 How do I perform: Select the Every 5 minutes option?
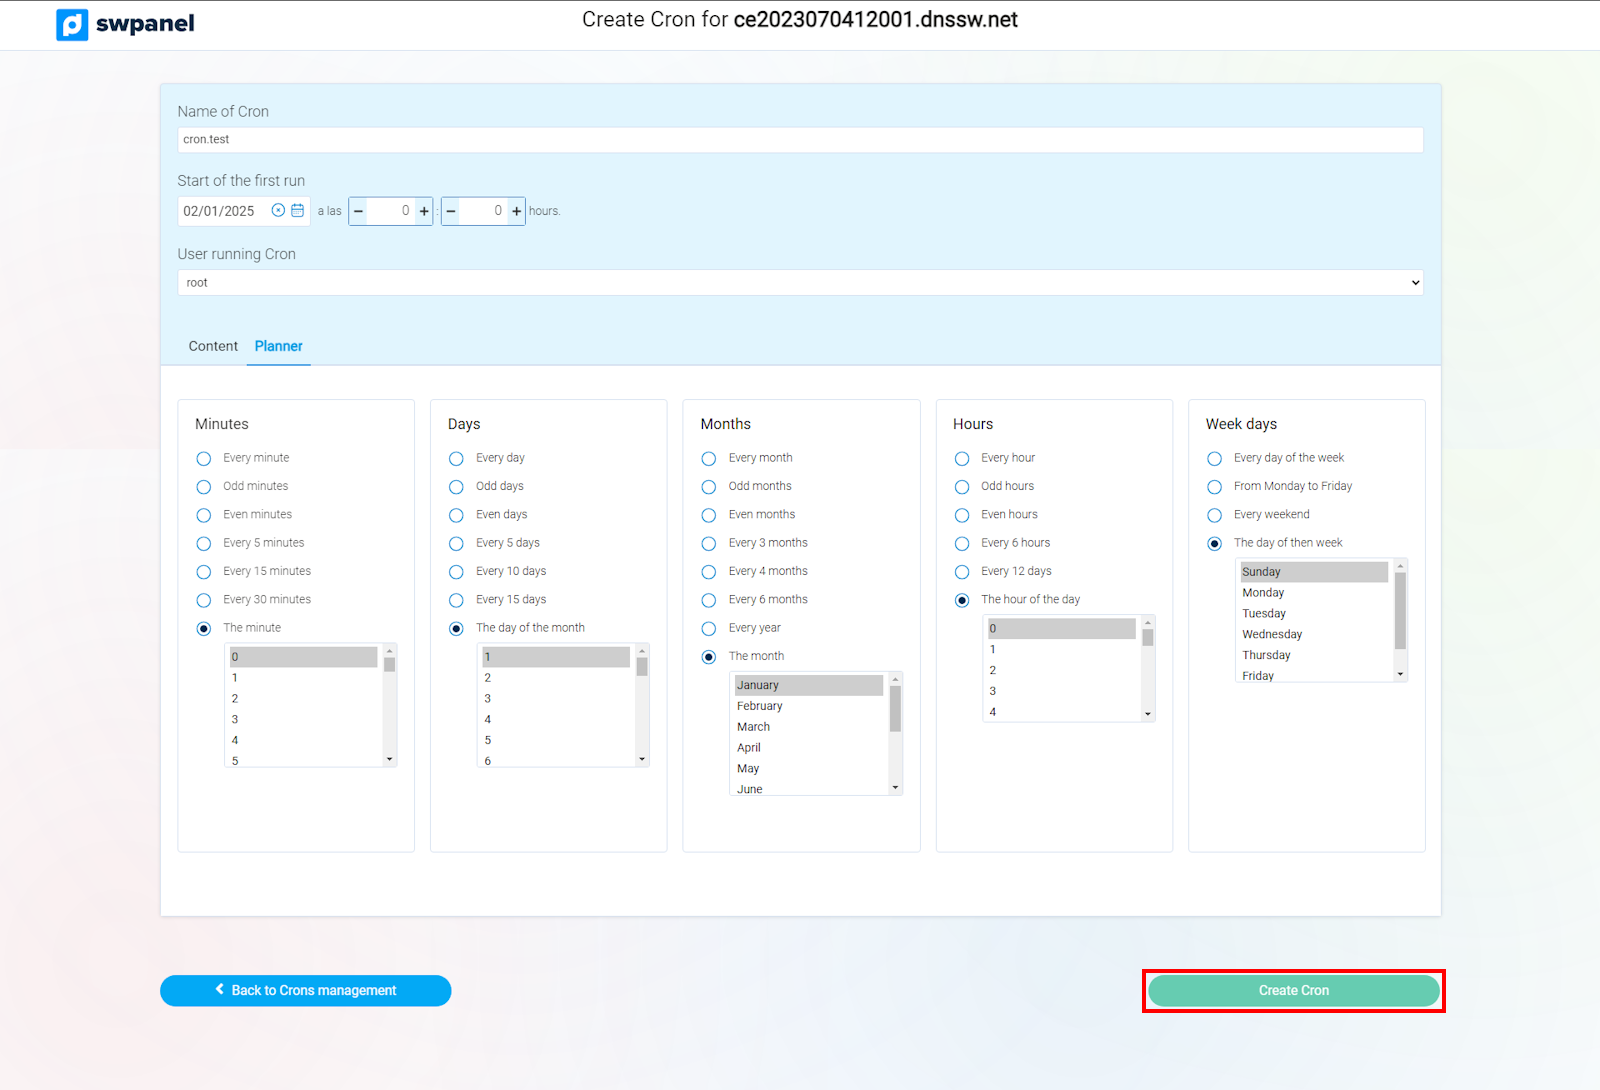[x=204, y=544]
